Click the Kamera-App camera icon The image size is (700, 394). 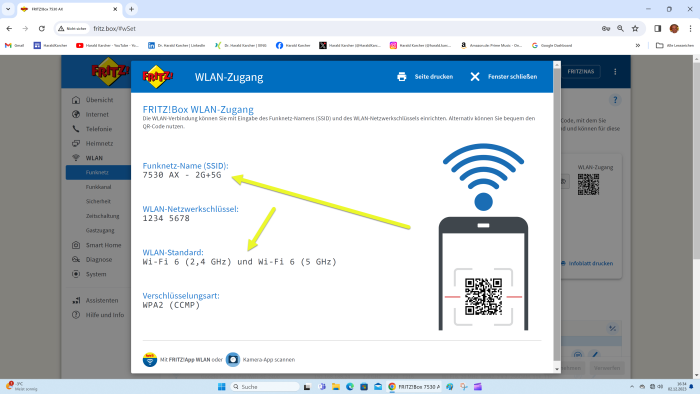point(233,359)
